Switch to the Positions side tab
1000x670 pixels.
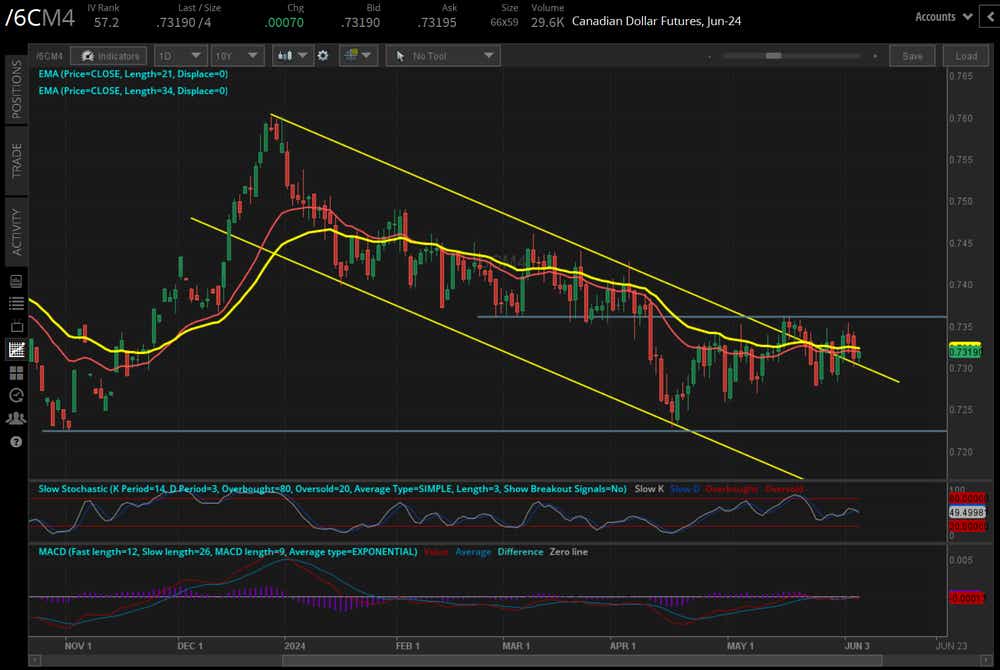(x=16, y=89)
